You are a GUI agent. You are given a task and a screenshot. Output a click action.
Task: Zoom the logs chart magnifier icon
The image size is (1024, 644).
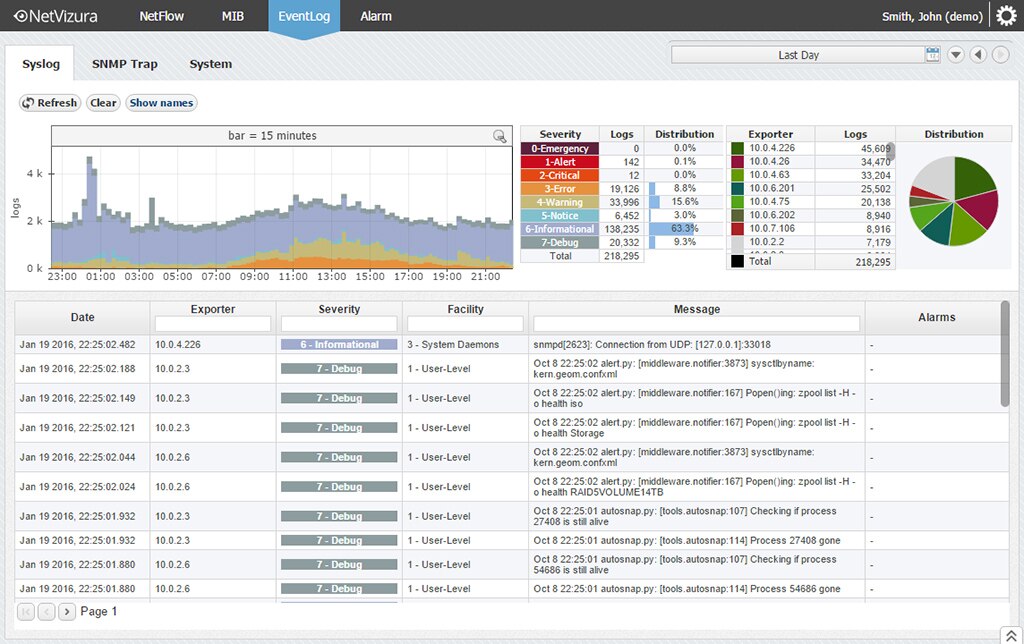click(500, 136)
